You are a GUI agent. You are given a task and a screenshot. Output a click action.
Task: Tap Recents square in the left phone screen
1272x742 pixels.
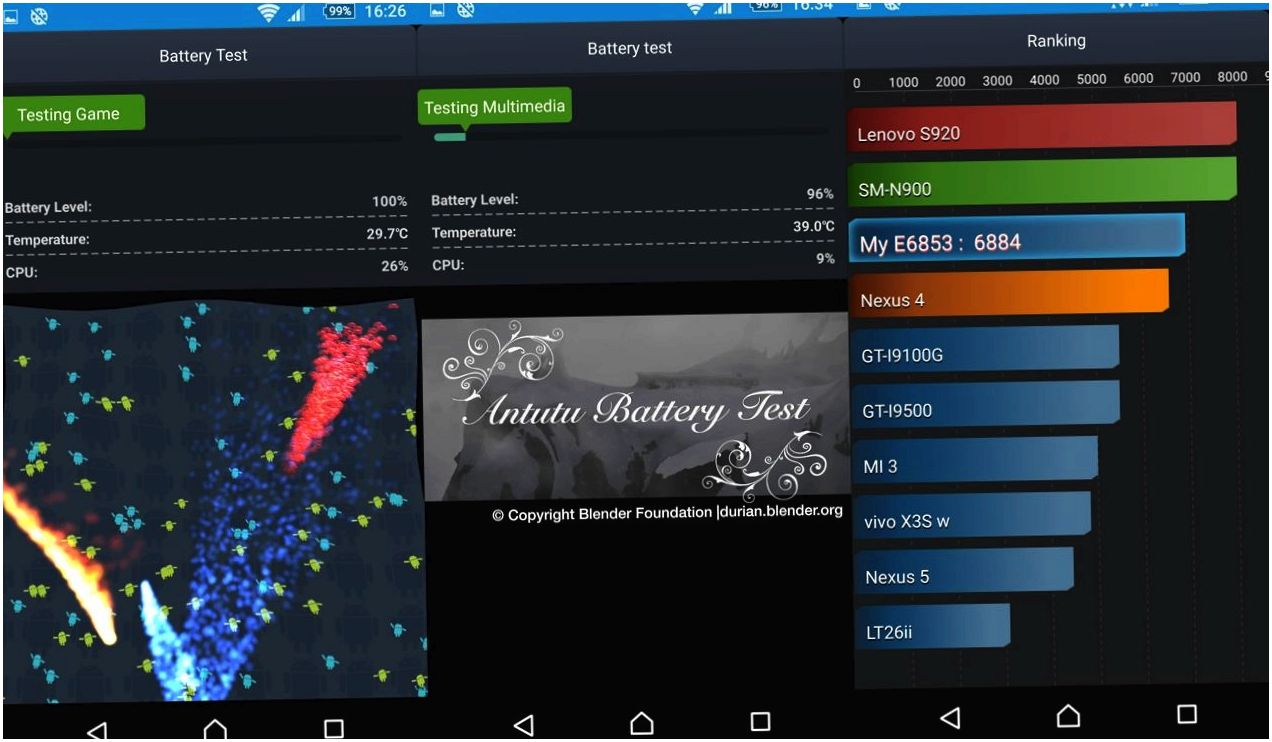click(x=334, y=729)
